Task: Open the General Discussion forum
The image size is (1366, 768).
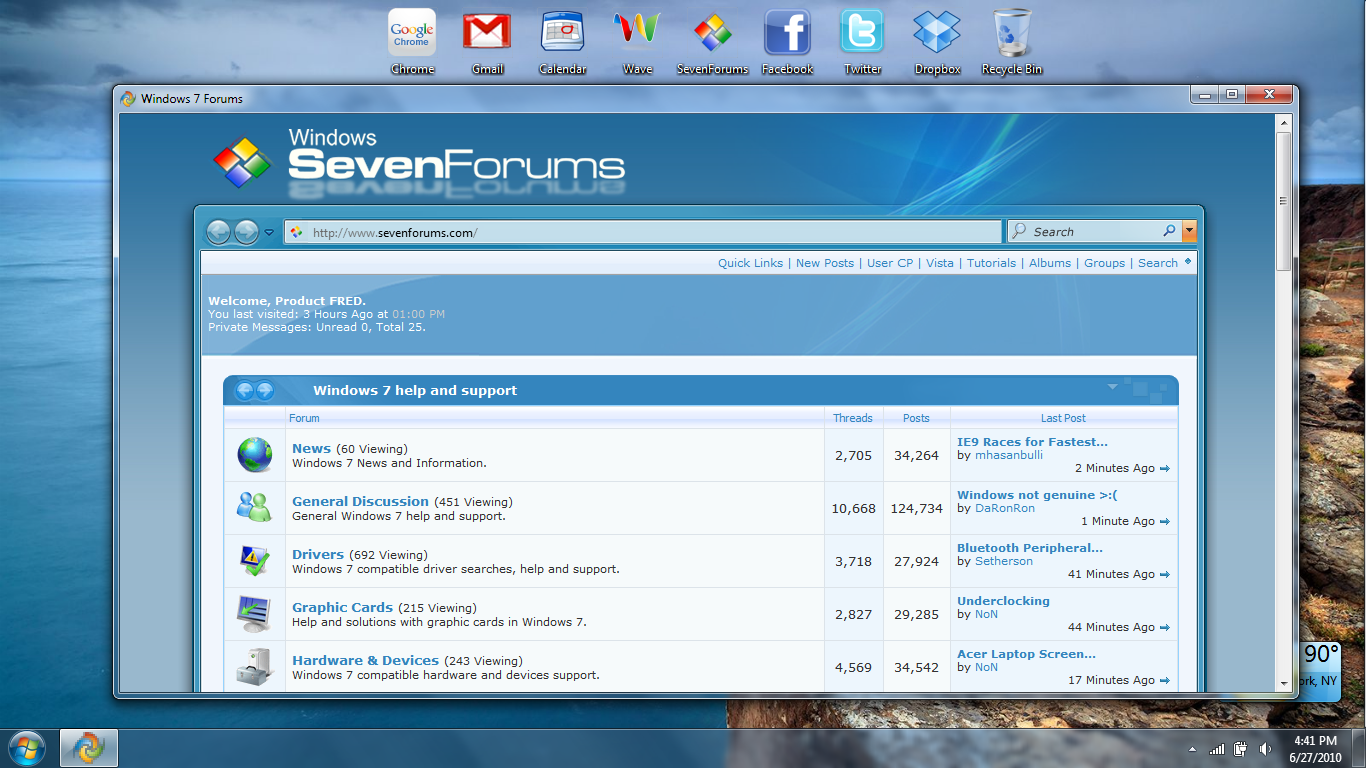Action: (360, 502)
